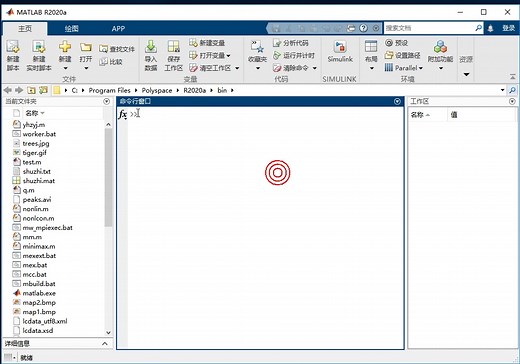Image resolution: width=520 pixels, height=364 pixels.
Task: Select the file matlab.exe
Action: click(x=39, y=293)
